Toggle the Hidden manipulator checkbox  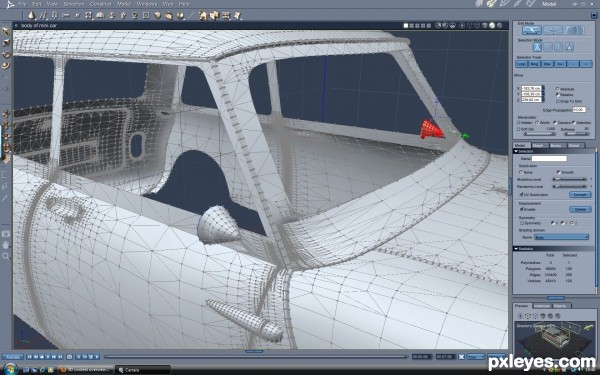519,122
